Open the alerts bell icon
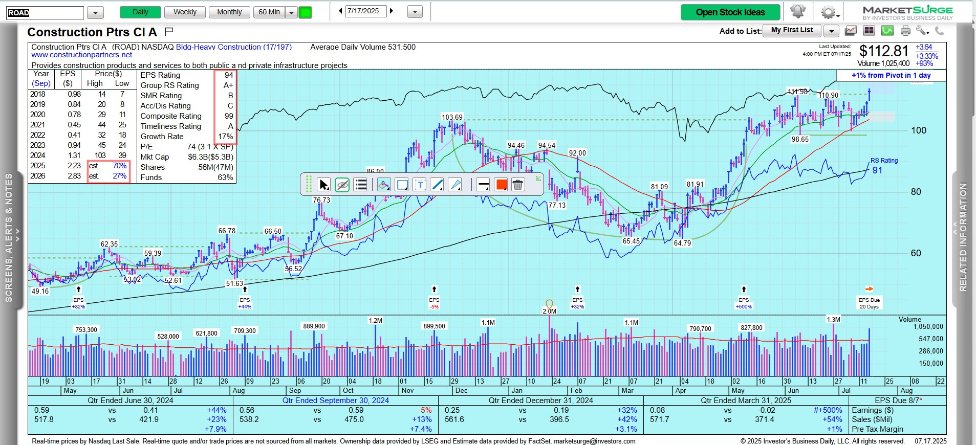 click(x=796, y=12)
